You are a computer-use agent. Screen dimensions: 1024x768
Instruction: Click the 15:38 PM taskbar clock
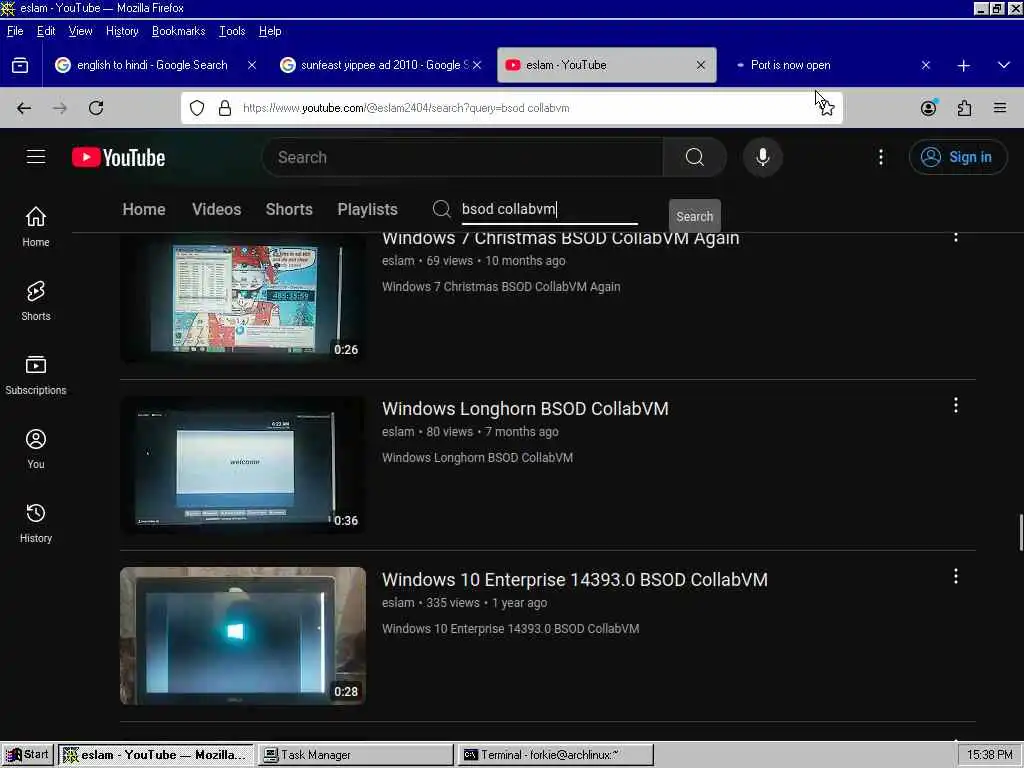tap(989, 755)
